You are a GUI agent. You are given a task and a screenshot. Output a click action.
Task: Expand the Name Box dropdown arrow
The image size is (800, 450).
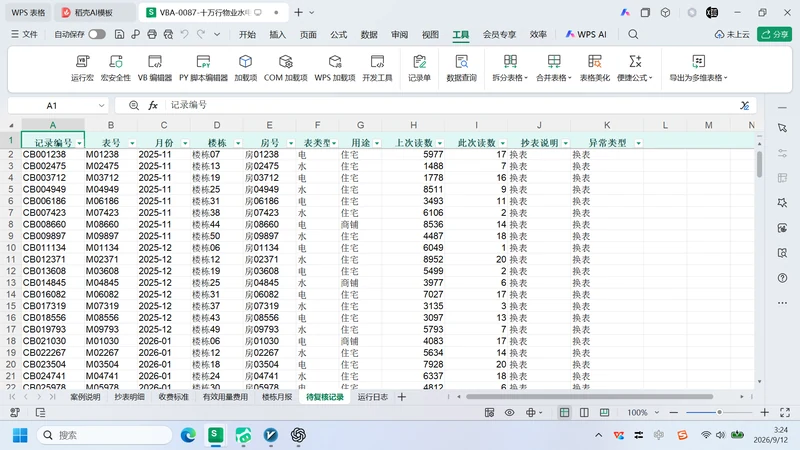[x=101, y=106]
